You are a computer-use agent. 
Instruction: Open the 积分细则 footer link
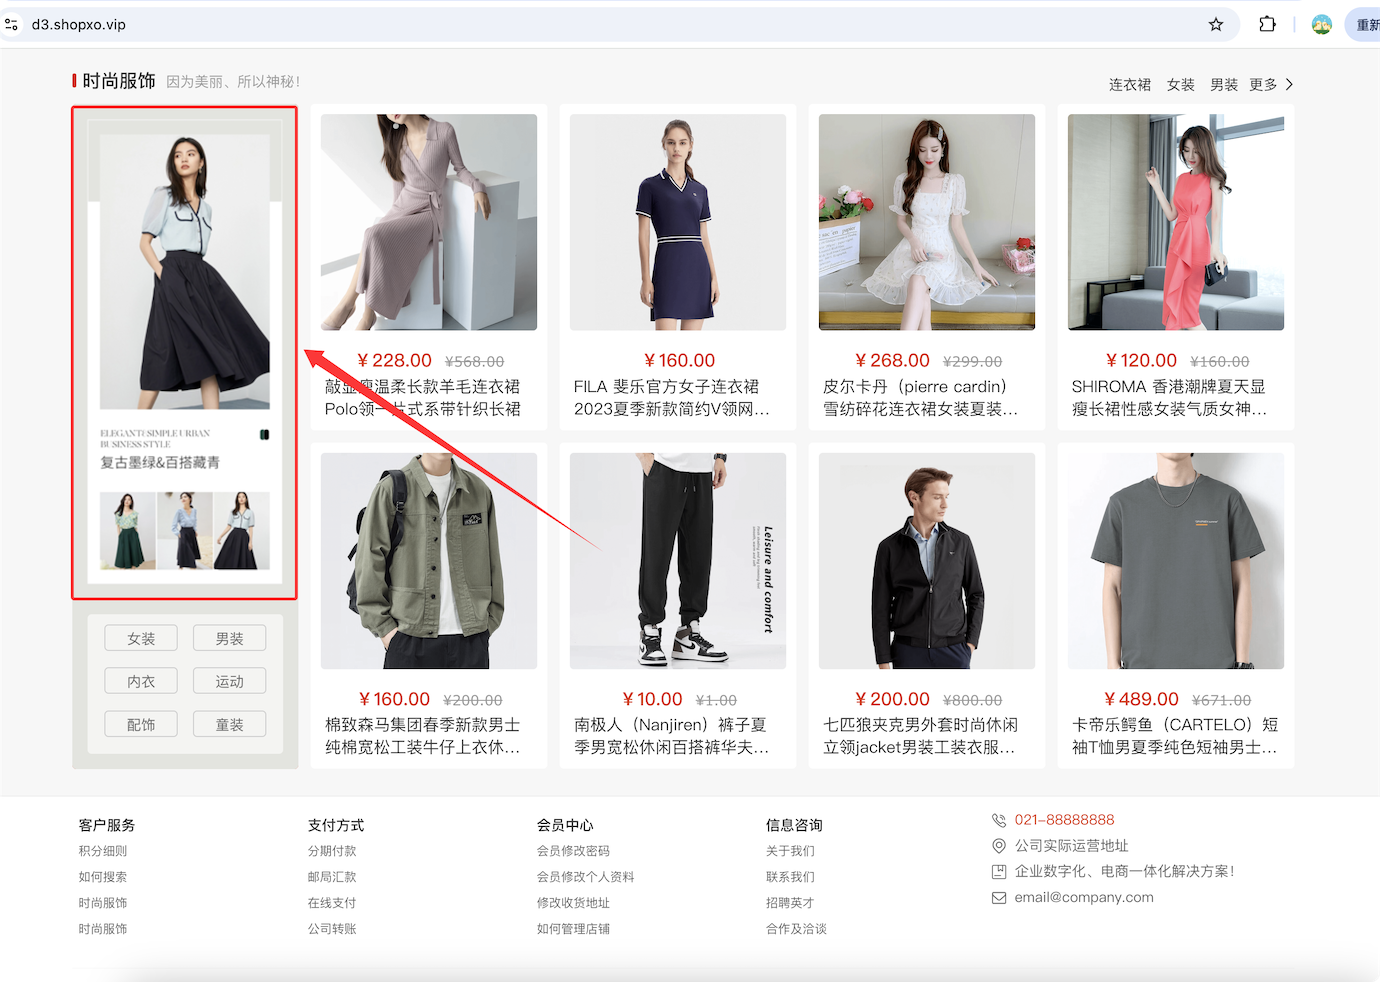pyautogui.click(x=103, y=851)
